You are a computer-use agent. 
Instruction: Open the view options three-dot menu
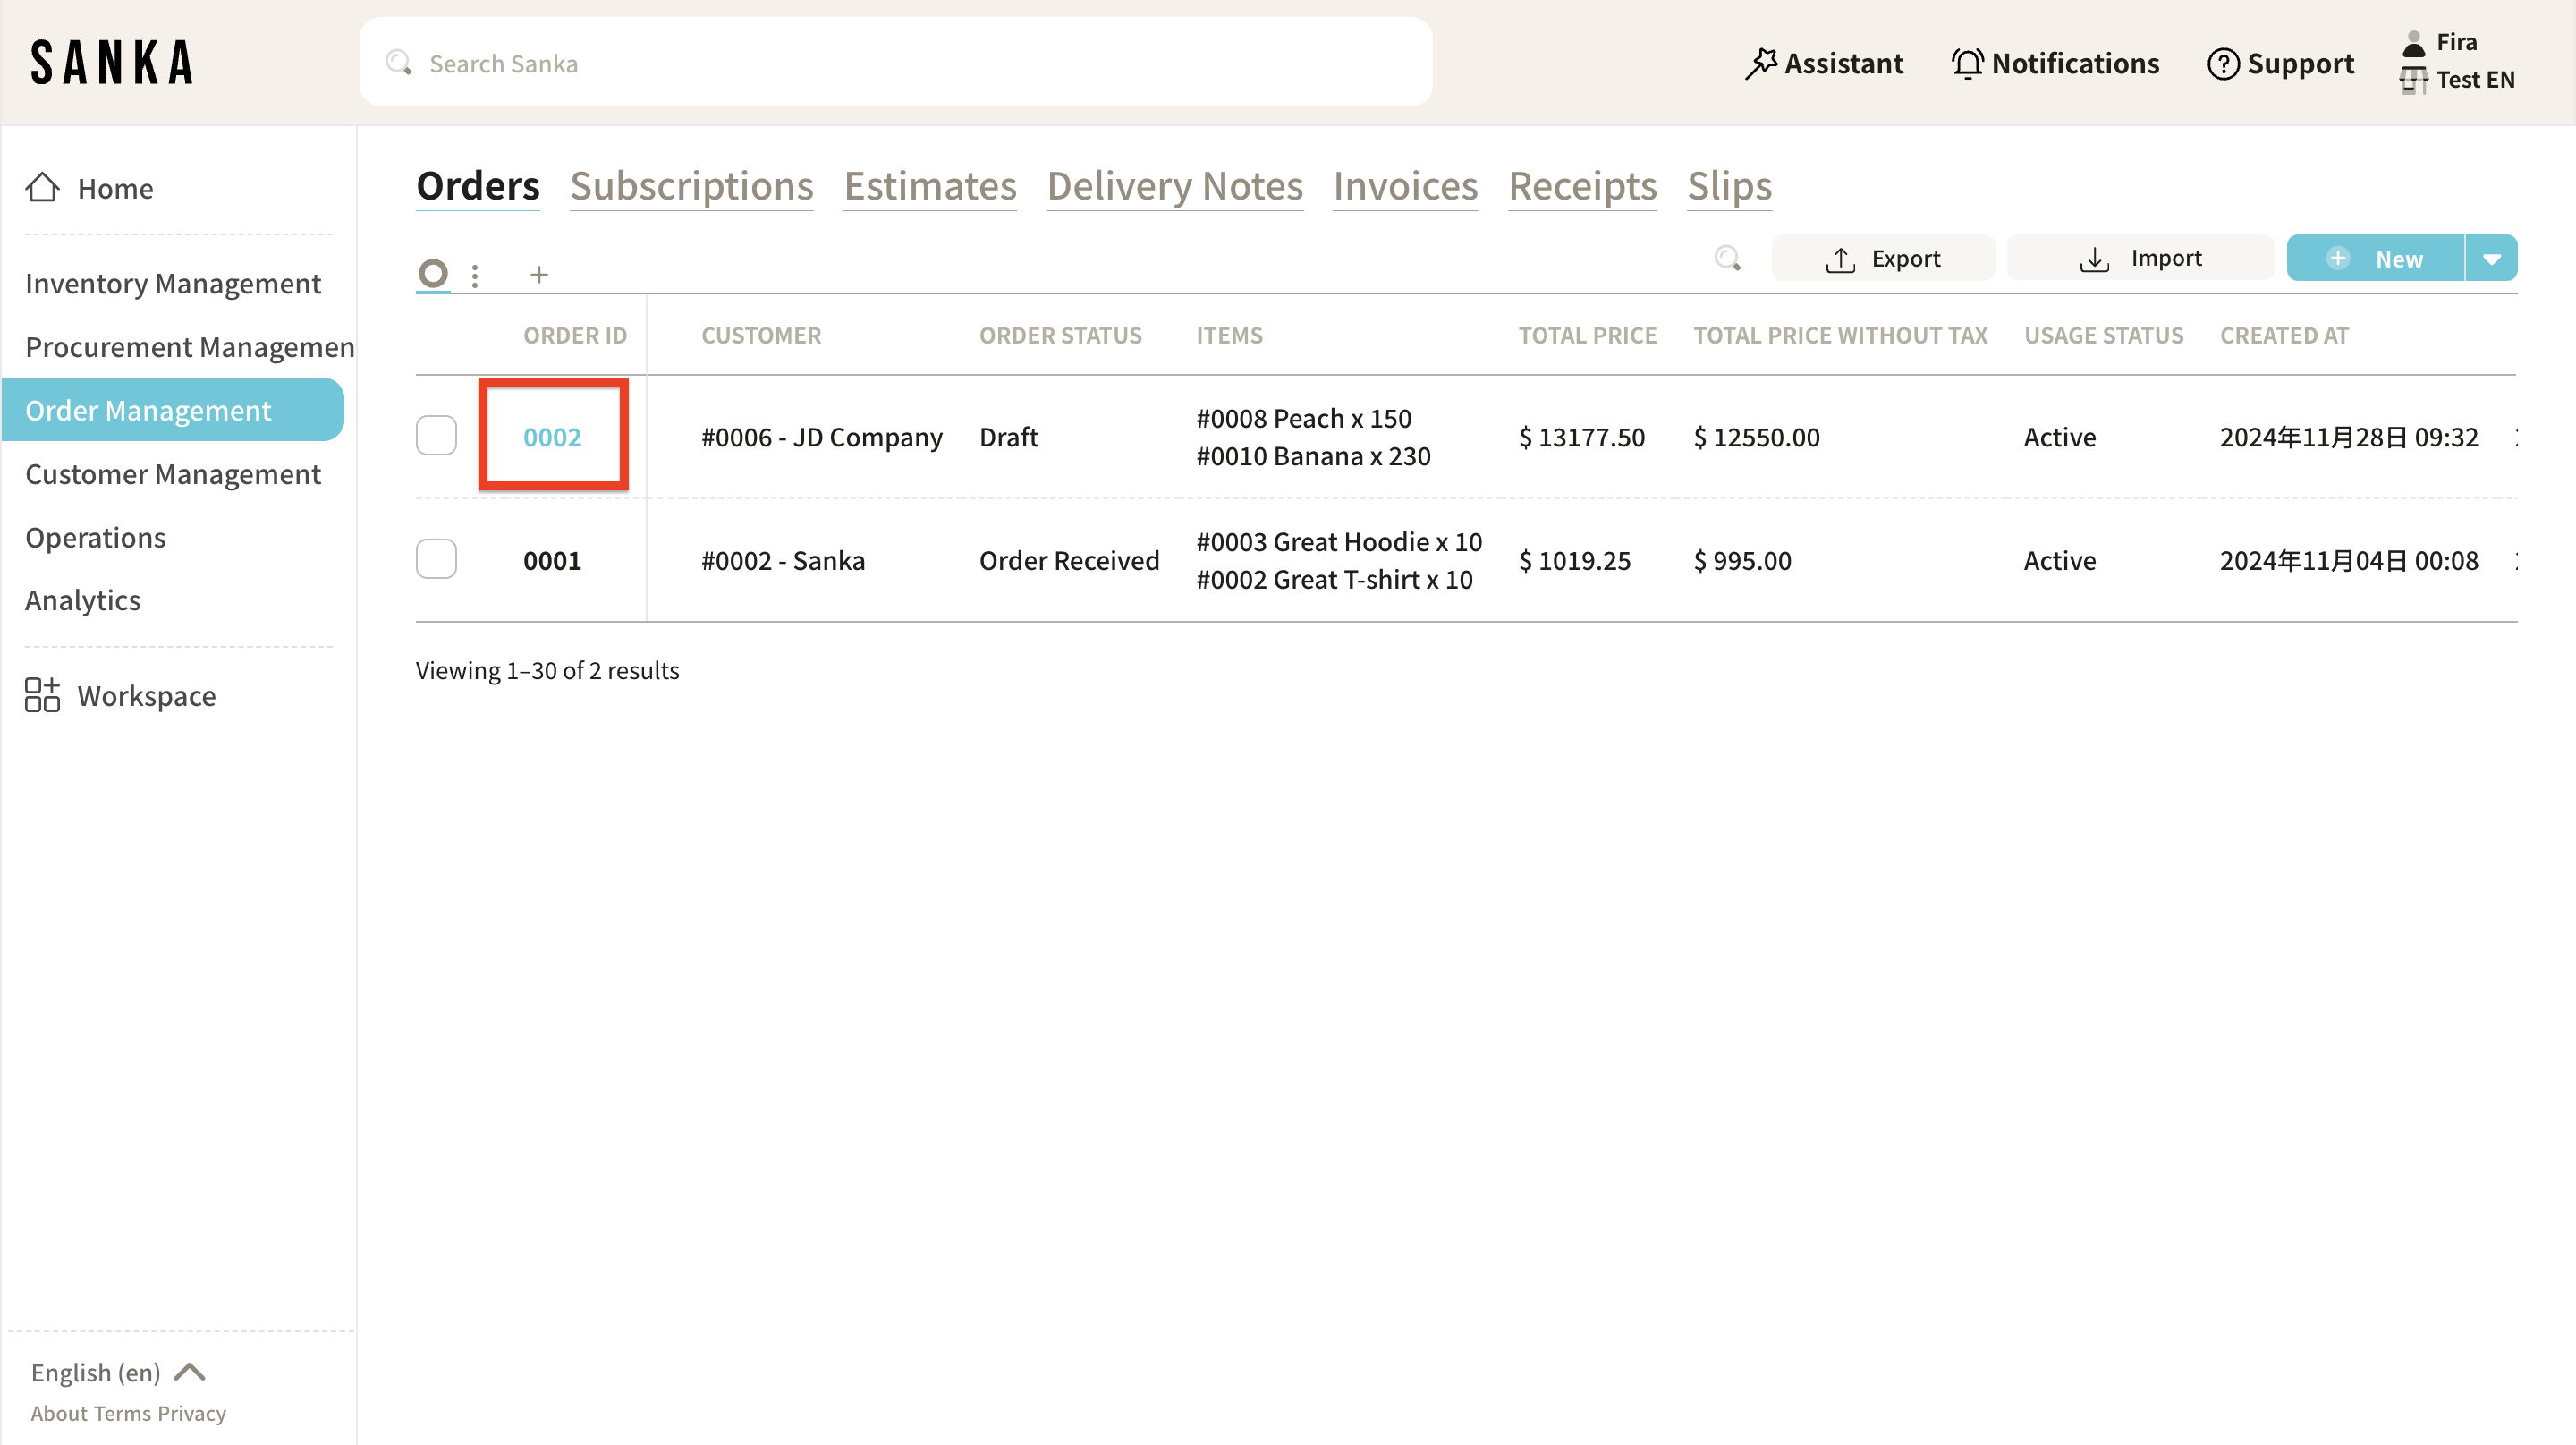click(475, 275)
